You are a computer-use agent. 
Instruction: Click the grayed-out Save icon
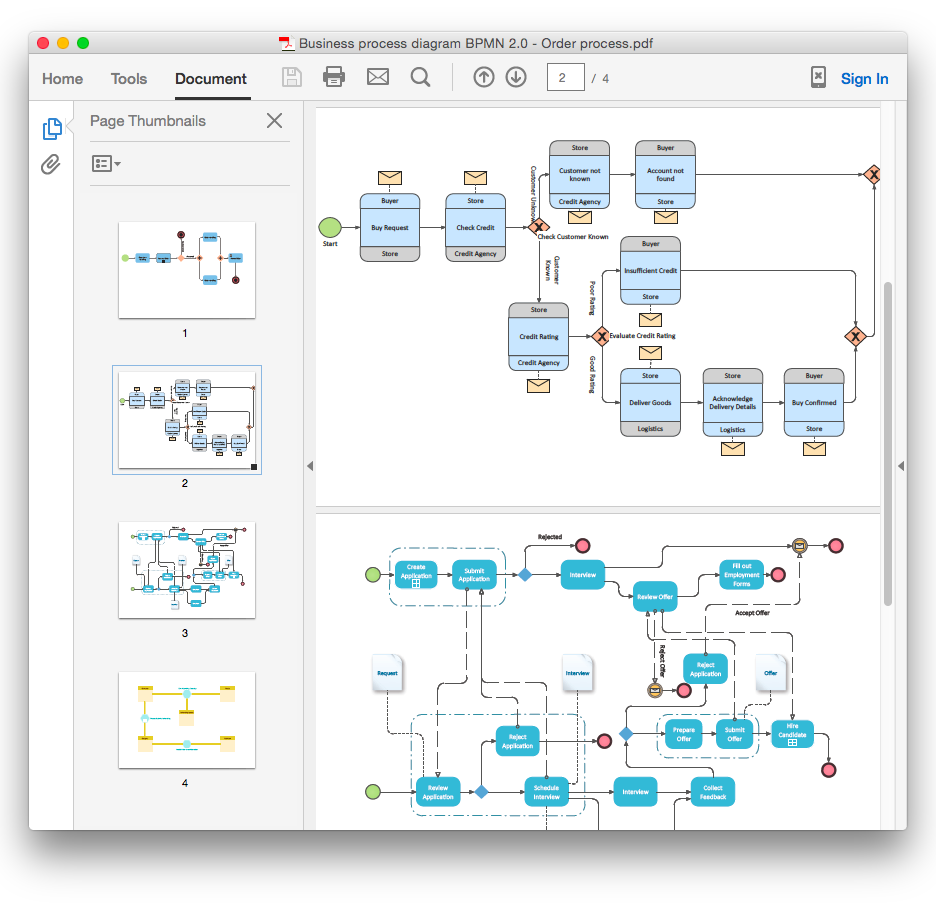tap(291, 77)
